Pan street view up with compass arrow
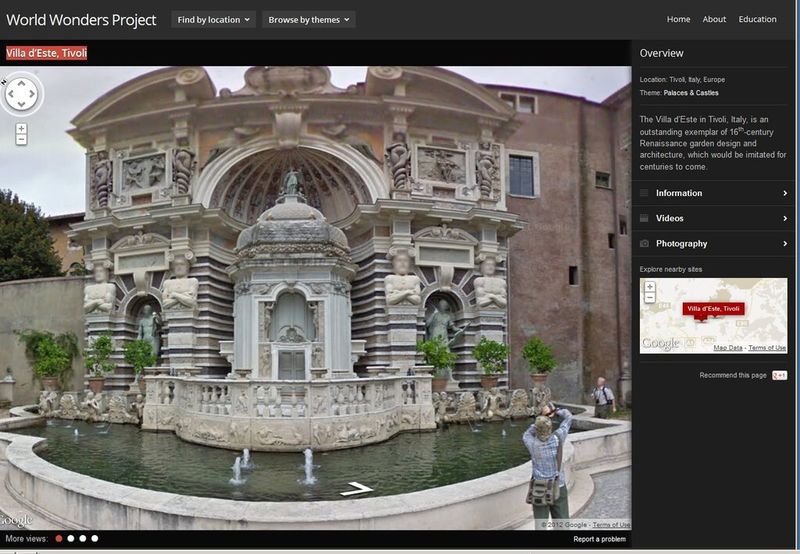Screen dimensions: 800x554 (x=21, y=83)
